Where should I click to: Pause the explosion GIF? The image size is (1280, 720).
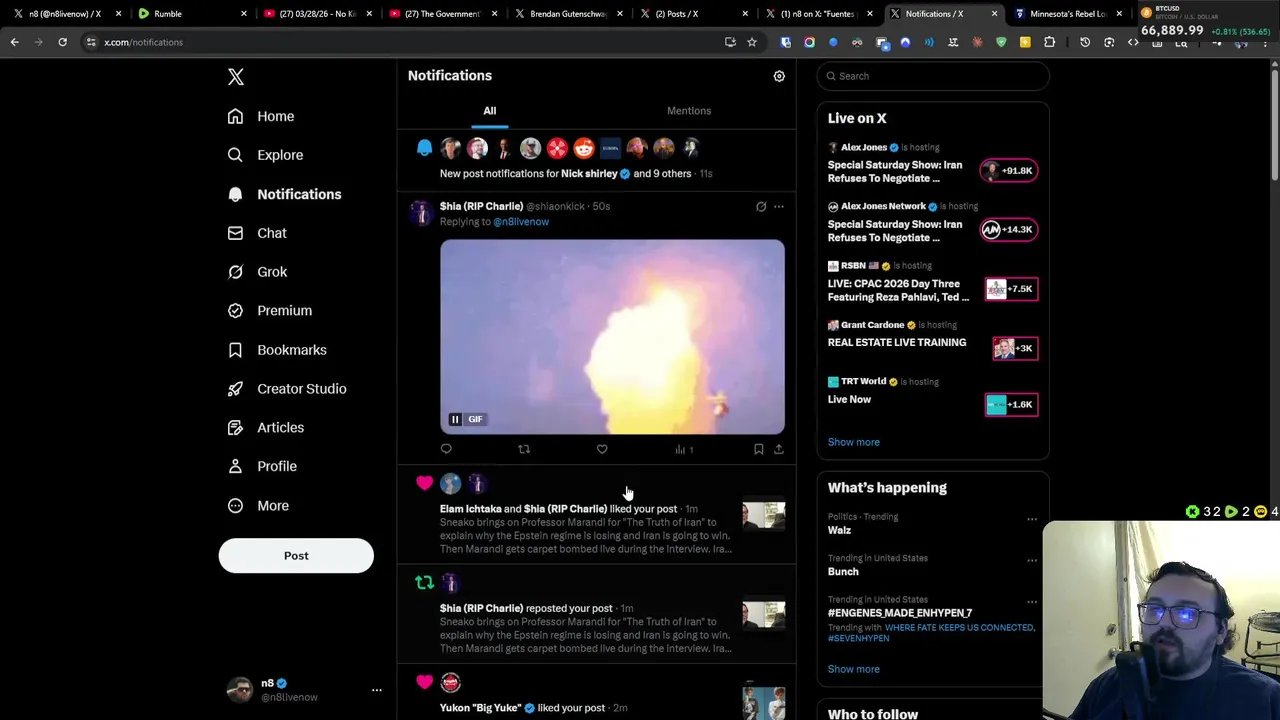tap(455, 420)
